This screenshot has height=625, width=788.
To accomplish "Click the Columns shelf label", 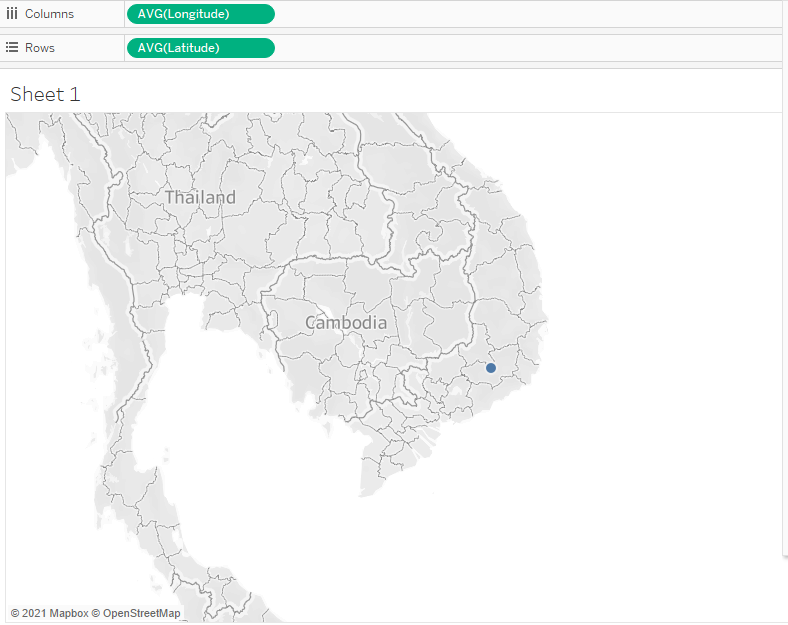I will pos(49,14).
